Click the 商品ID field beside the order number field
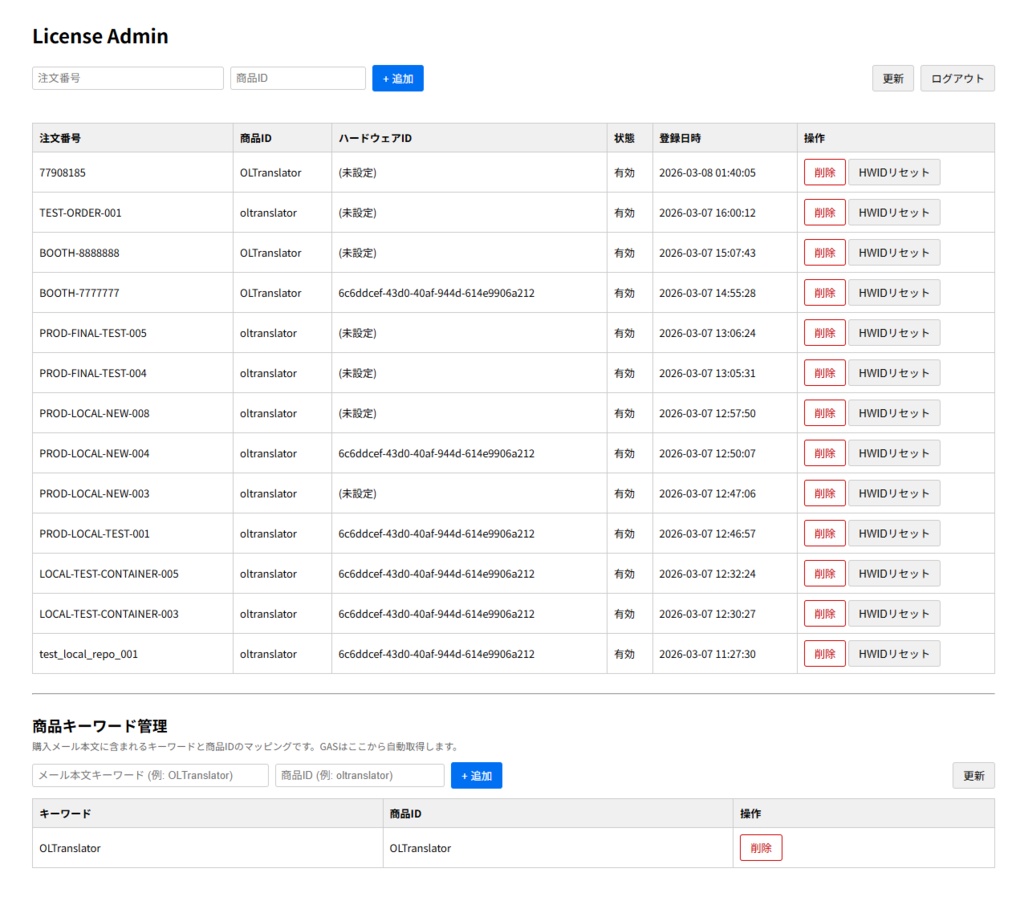1024x909 pixels. [x=298, y=78]
